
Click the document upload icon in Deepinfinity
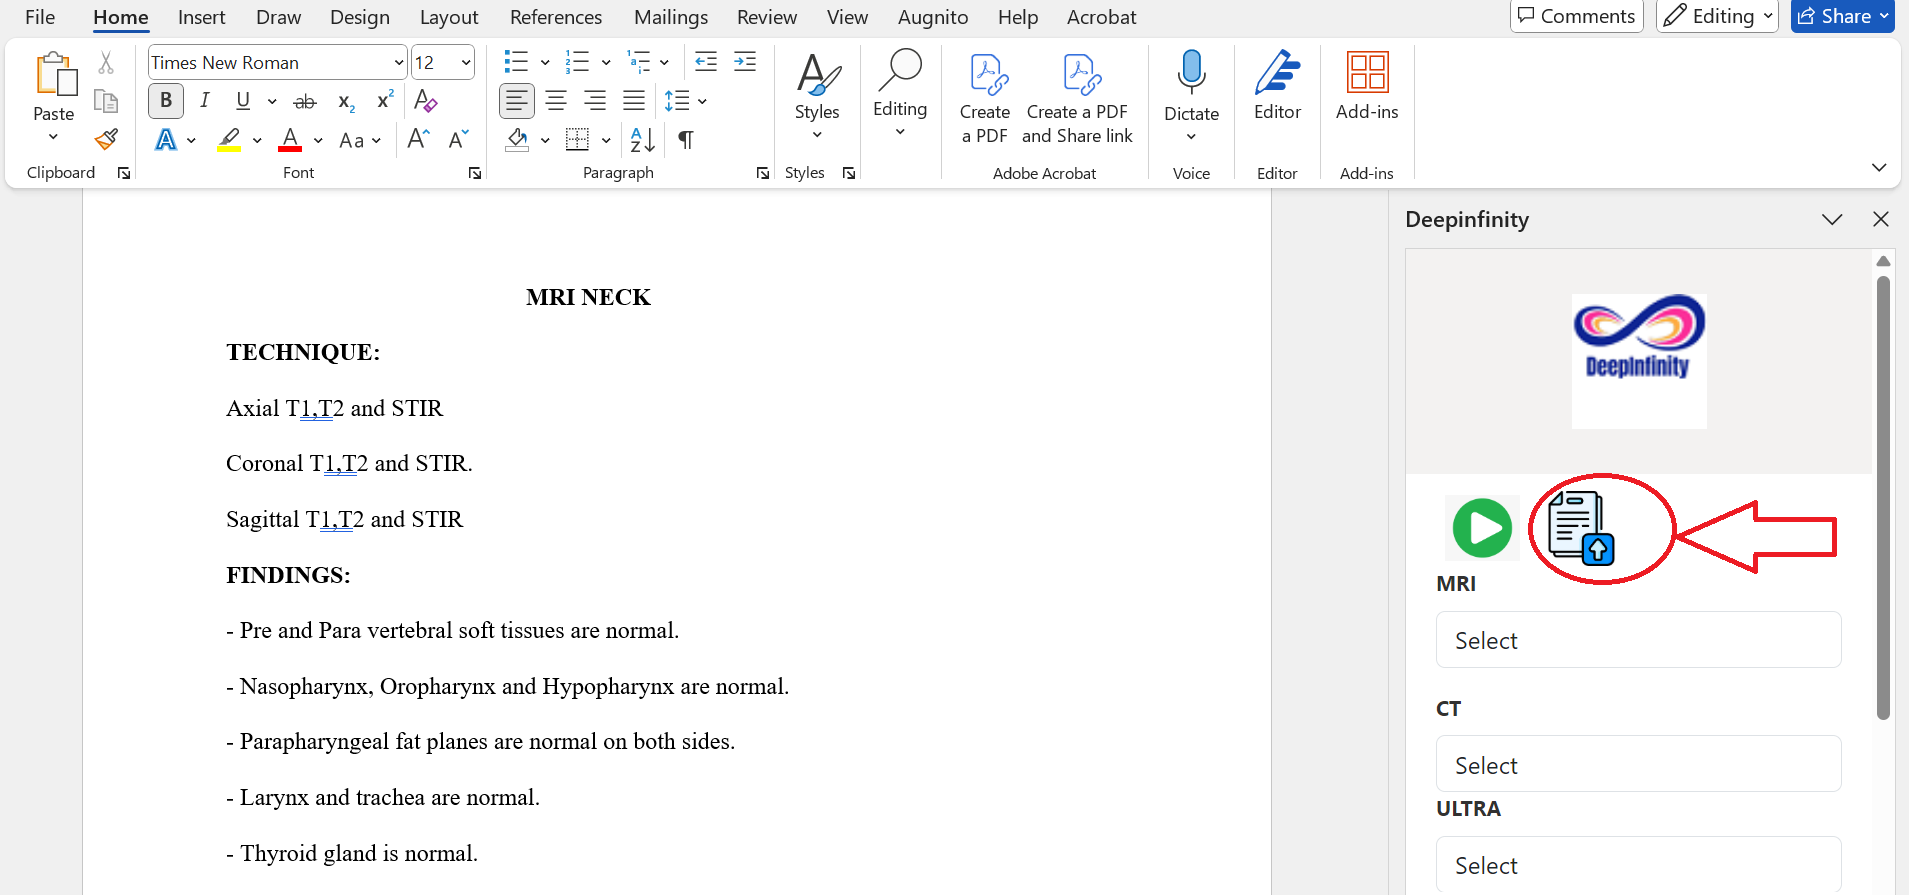[1581, 528]
